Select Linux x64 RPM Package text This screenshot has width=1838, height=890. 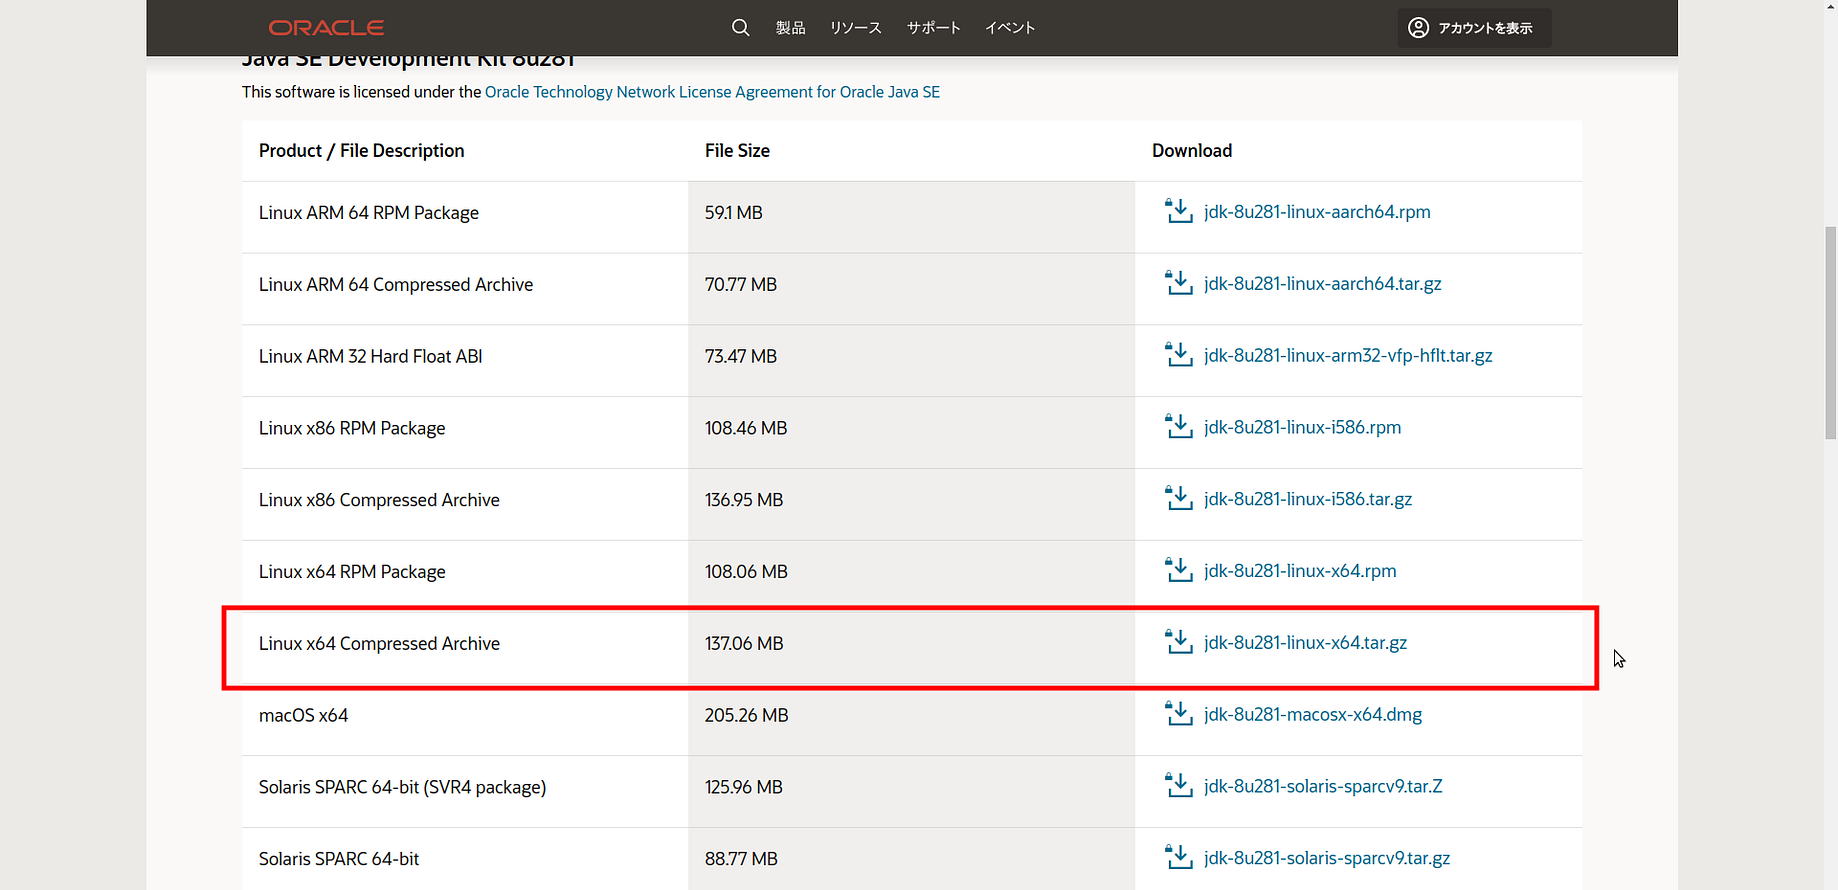[352, 572]
